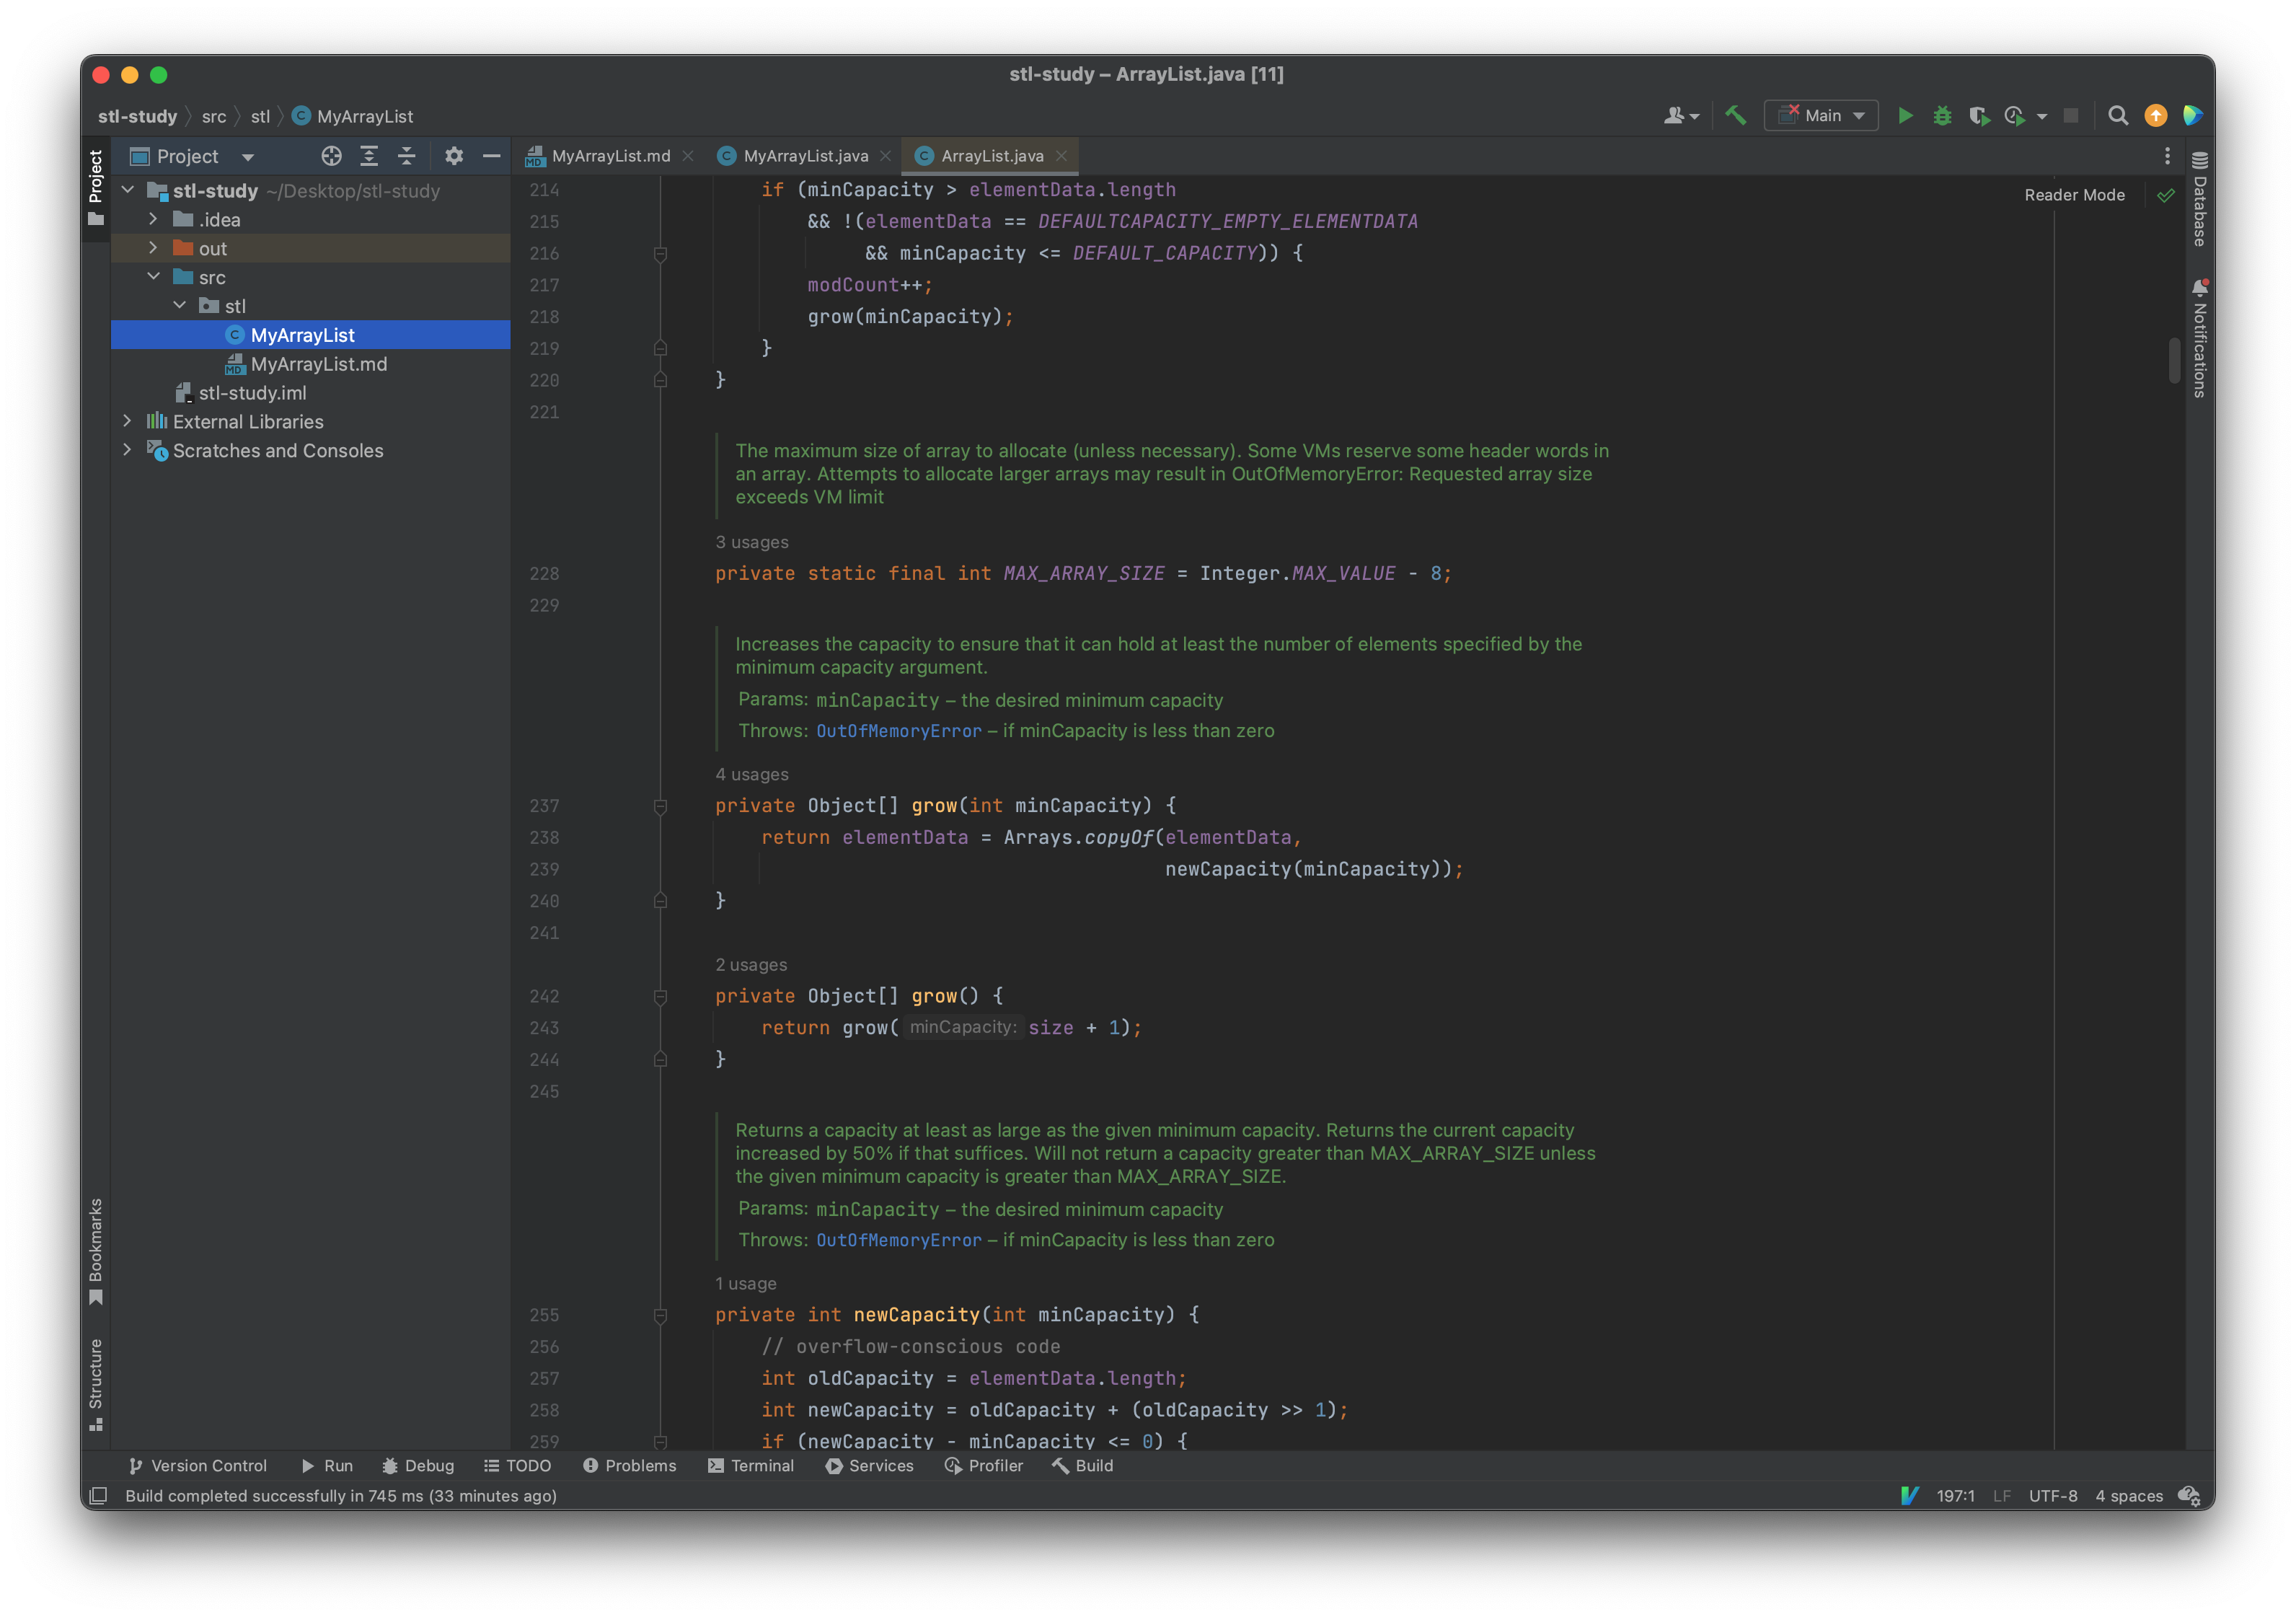Collapse the stl-study root node
Screen dimensions: 2296x1617
pos(128,190)
